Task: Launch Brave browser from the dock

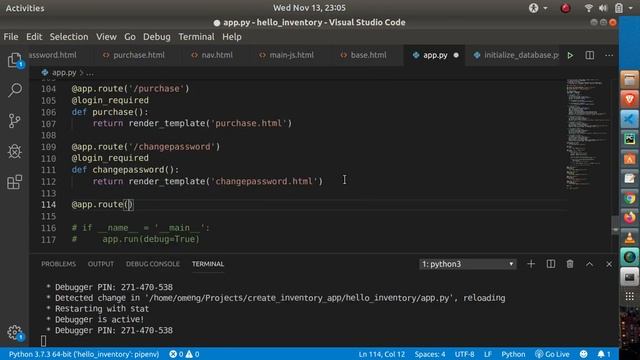Action: pyautogui.click(x=629, y=99)
